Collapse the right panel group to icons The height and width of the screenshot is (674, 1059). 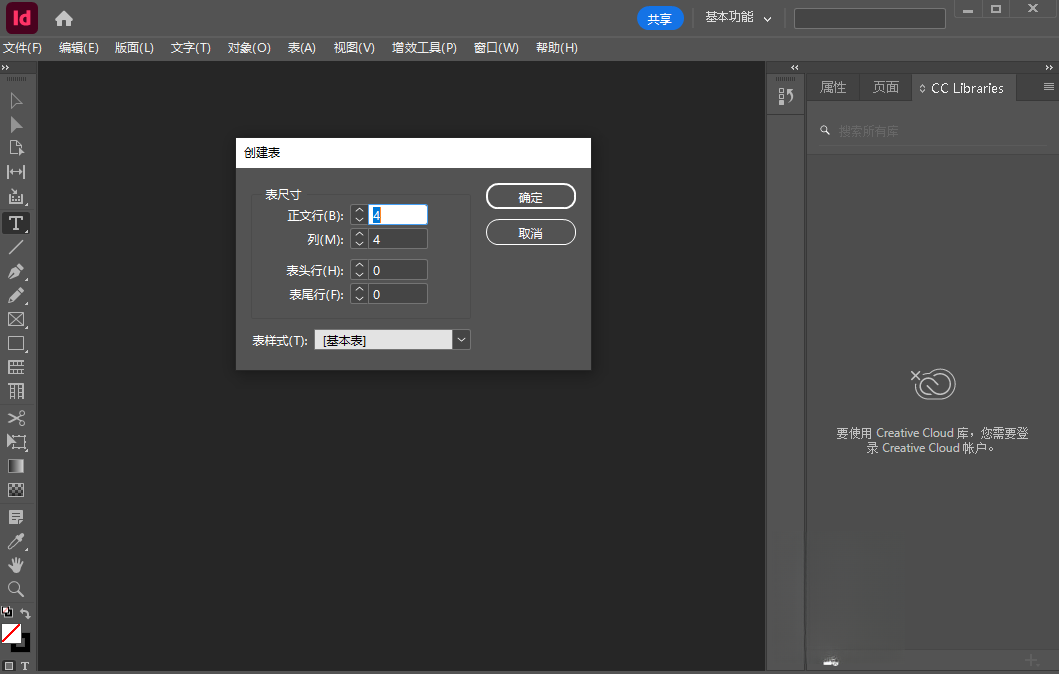(x=1049, y=68)
